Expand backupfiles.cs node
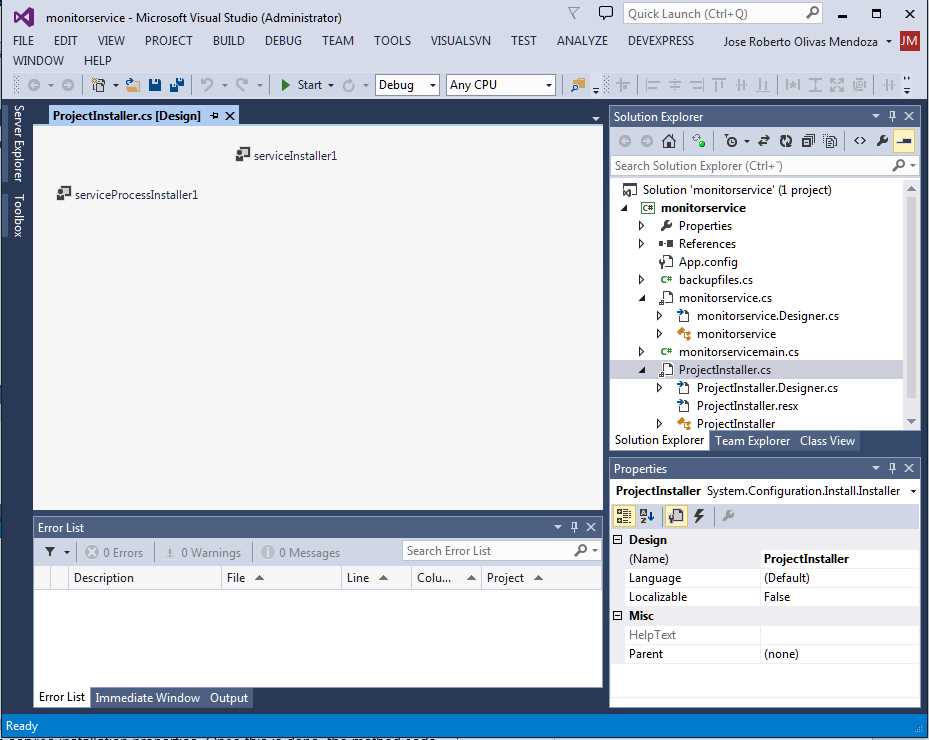The height and width of the screenshot is (740, 929). point(641,280)
